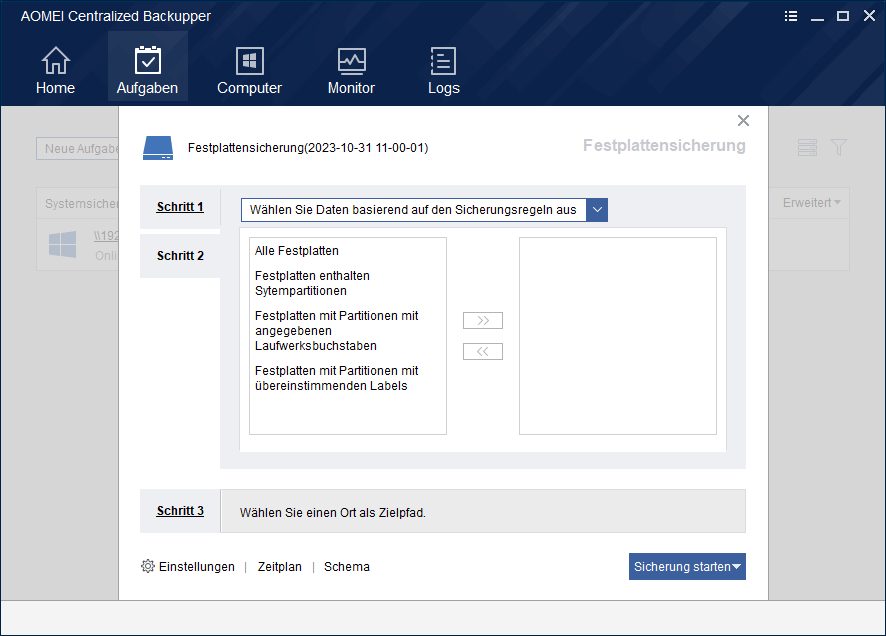The height and width of the screenshot is (636, 886).
Task: Select Schritt 1
Action: click(x=180, y=207)
